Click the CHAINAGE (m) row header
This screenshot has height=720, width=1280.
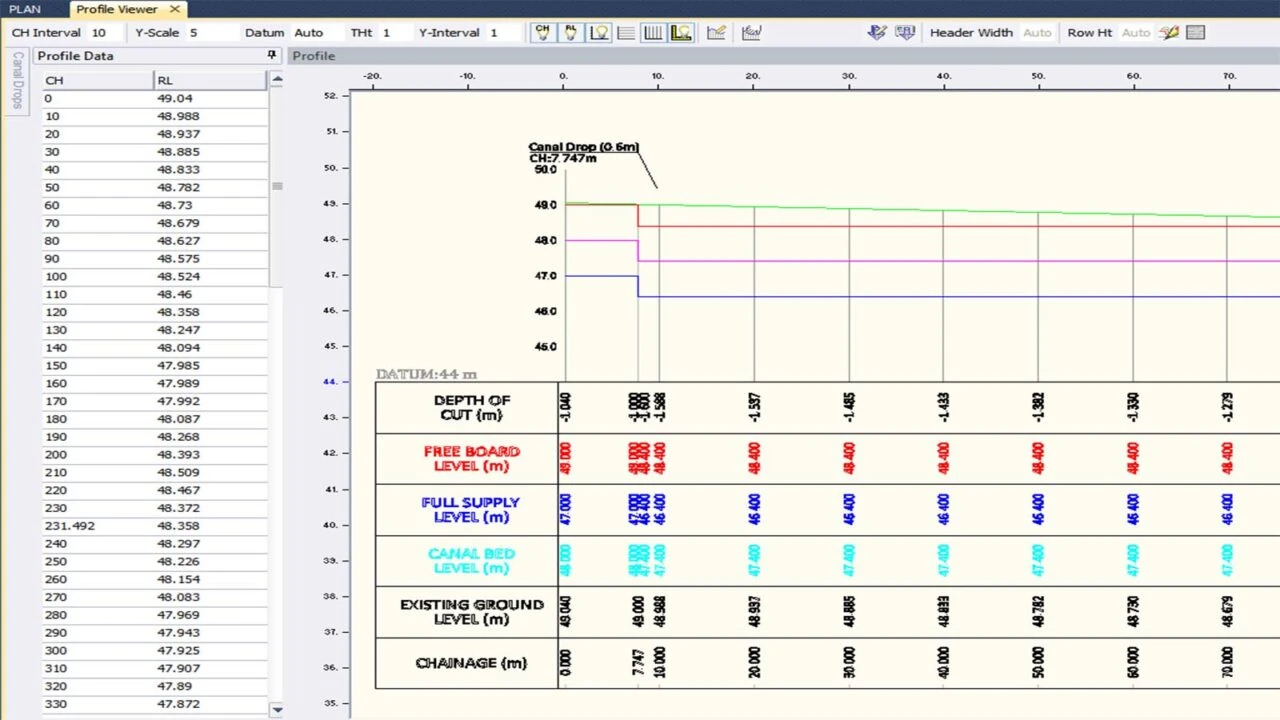466,662
